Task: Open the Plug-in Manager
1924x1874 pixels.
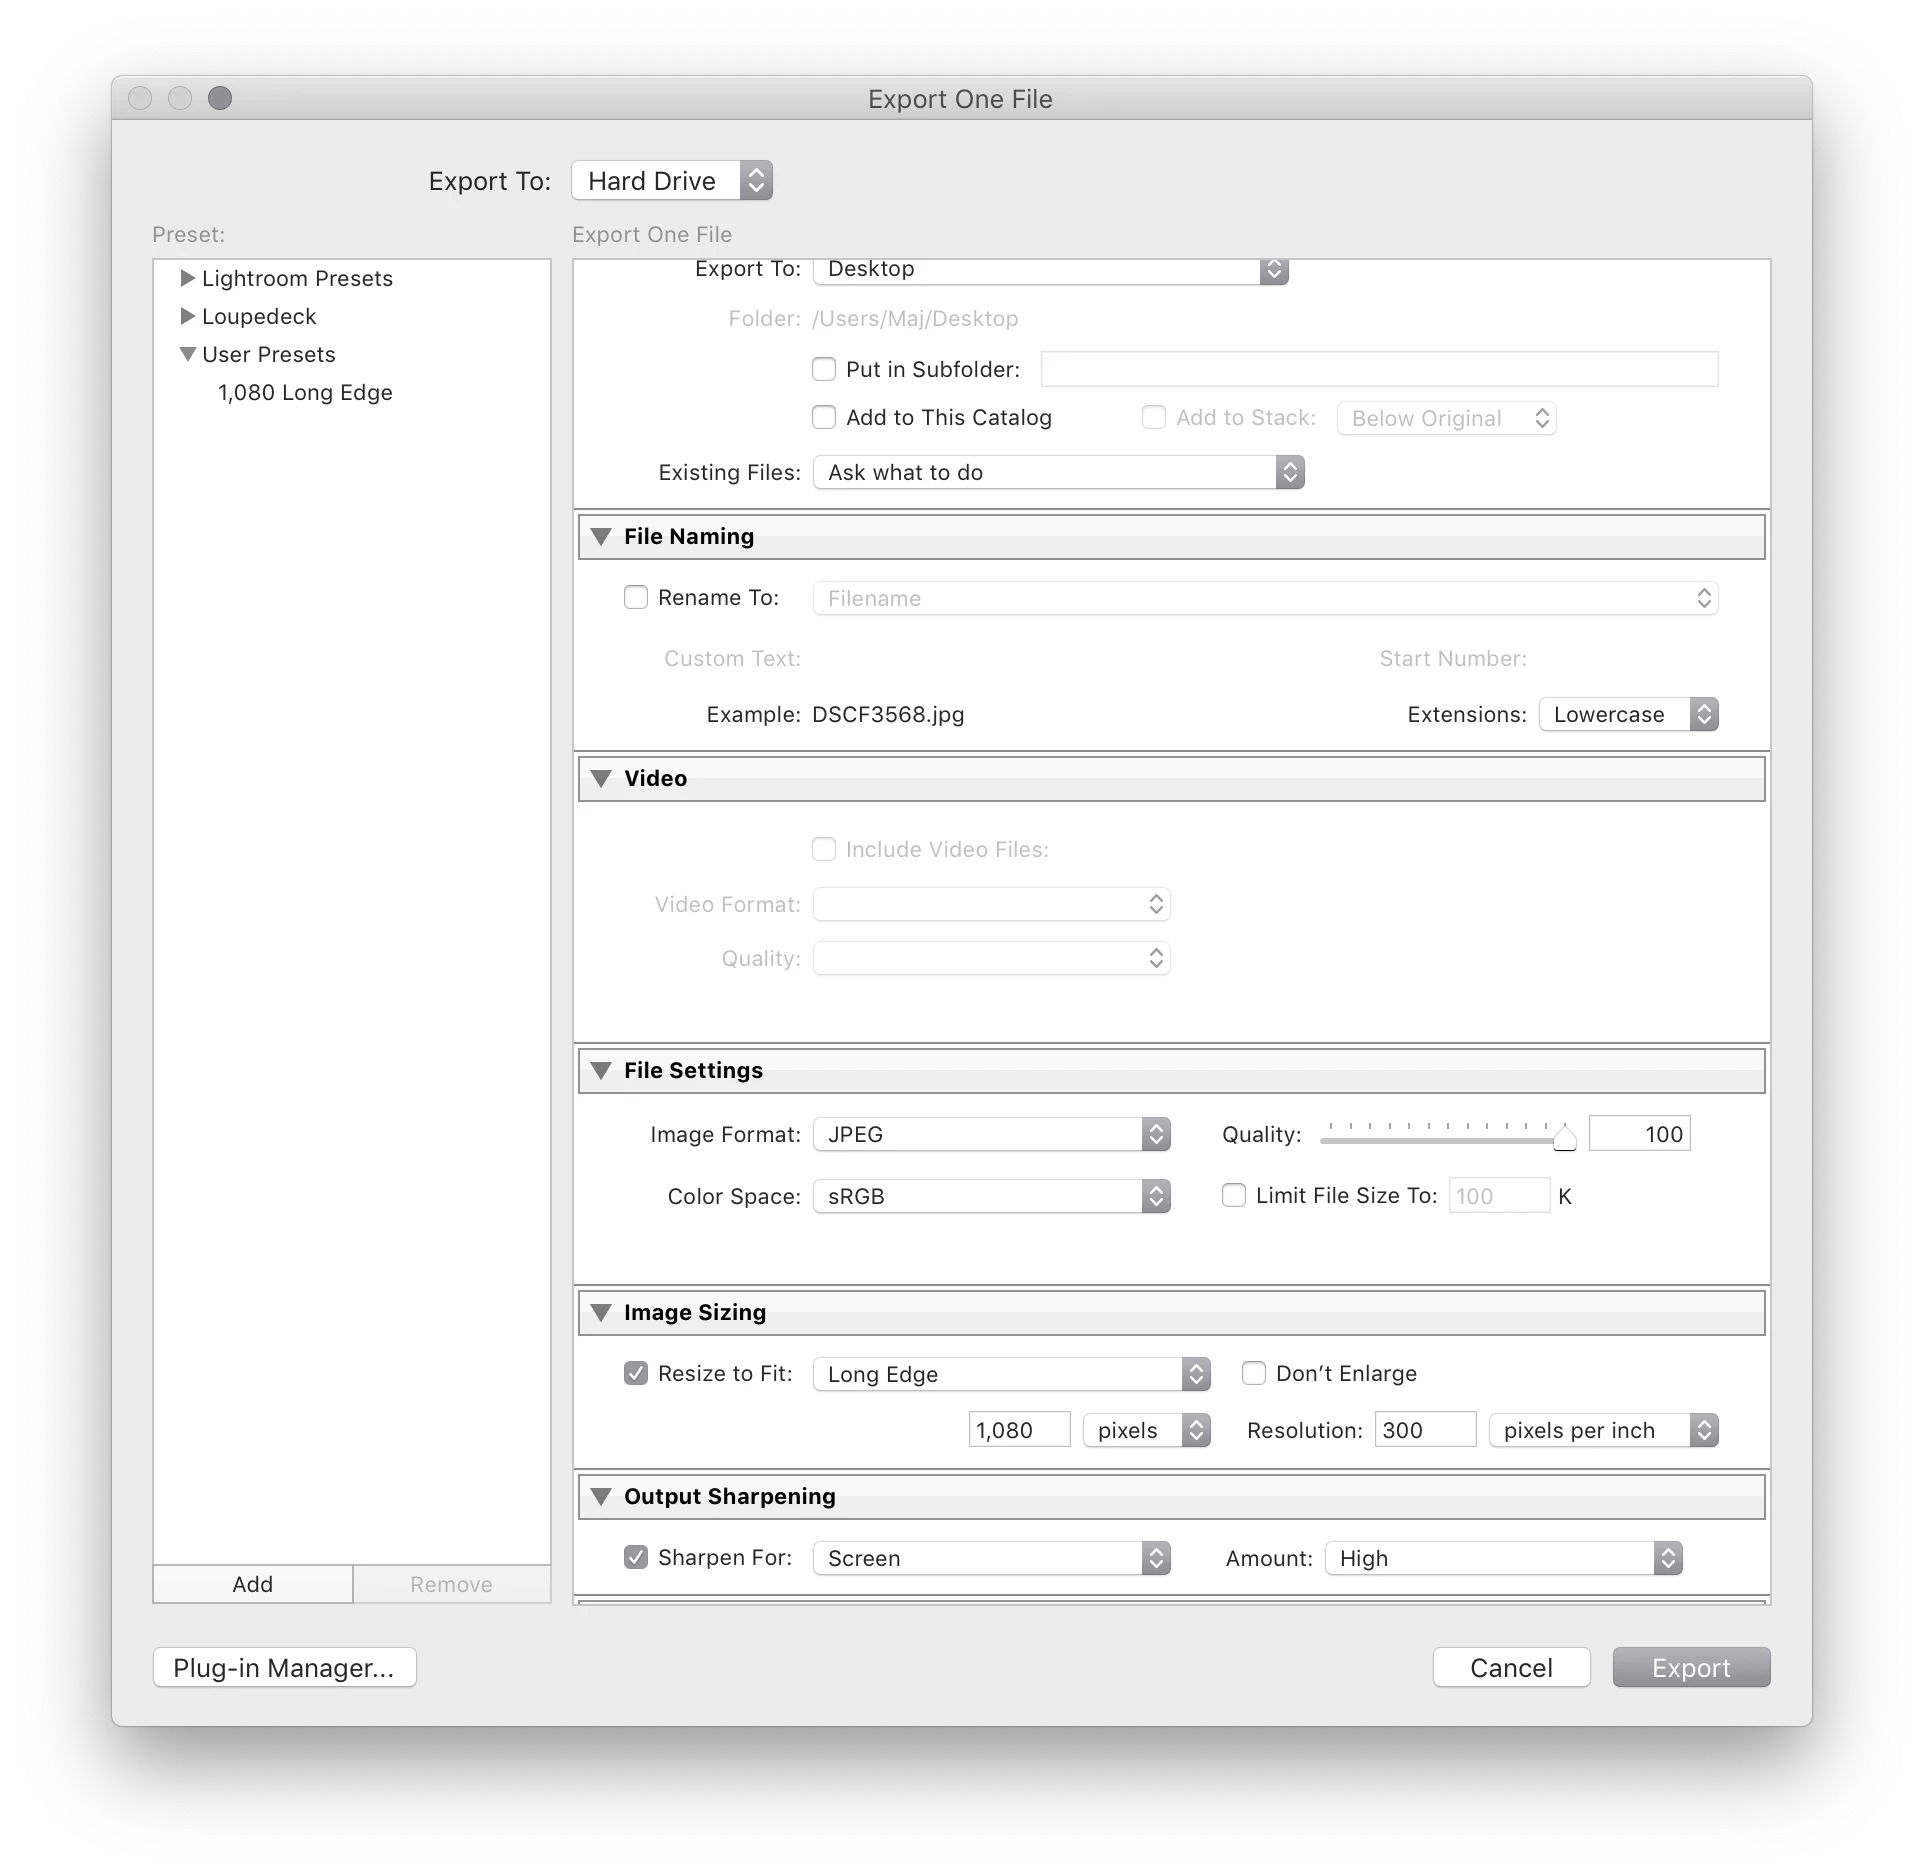Action: pyautogui.click(x=284, y=1668)
